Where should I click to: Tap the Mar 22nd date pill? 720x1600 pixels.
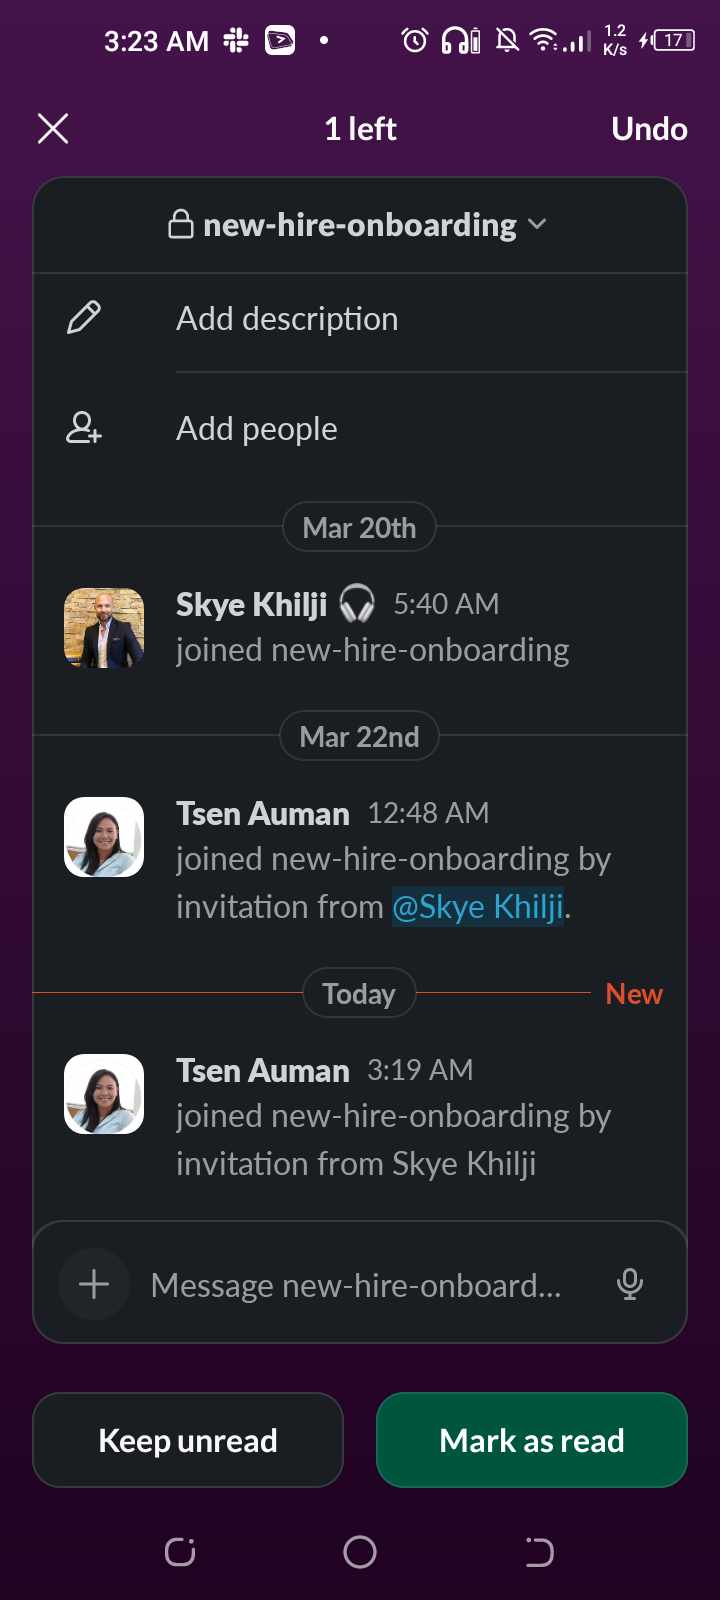click(359, 736)
